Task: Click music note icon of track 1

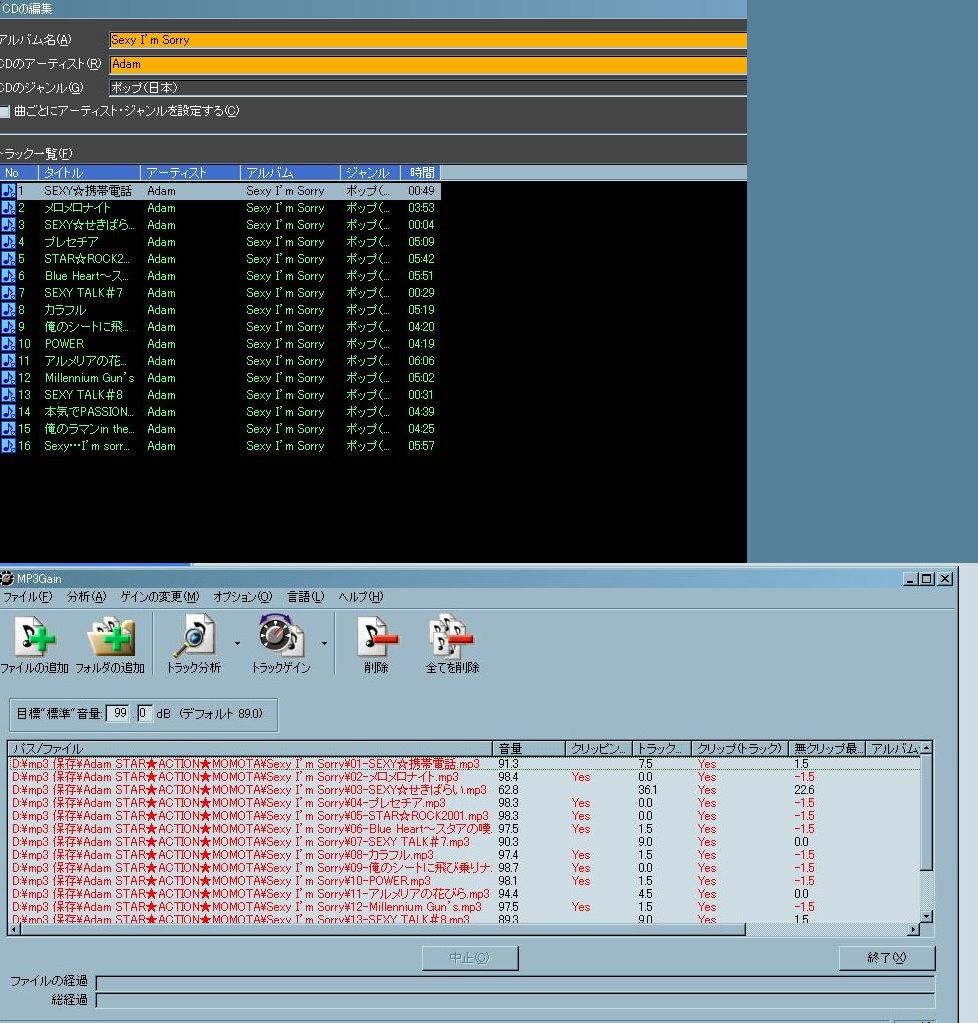Action: (x=8, y=191)
